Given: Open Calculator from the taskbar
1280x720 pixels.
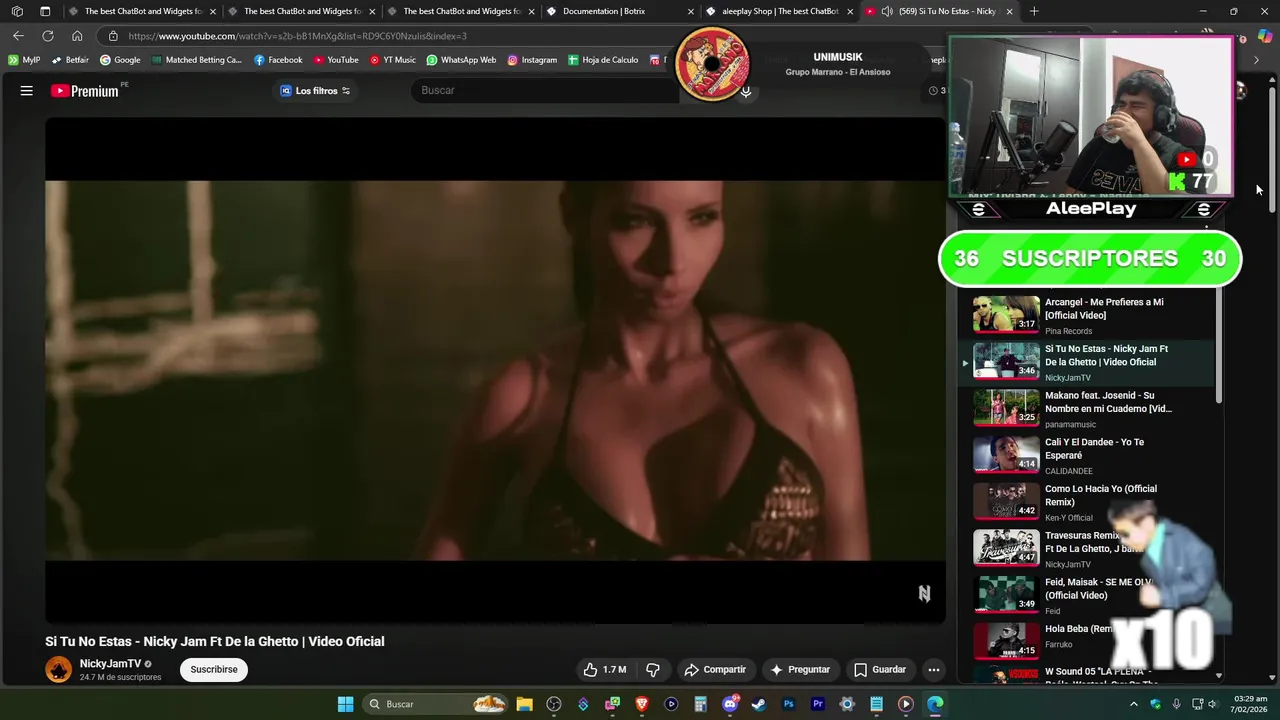Looking at the screenshot, I should tap(700, 704).
